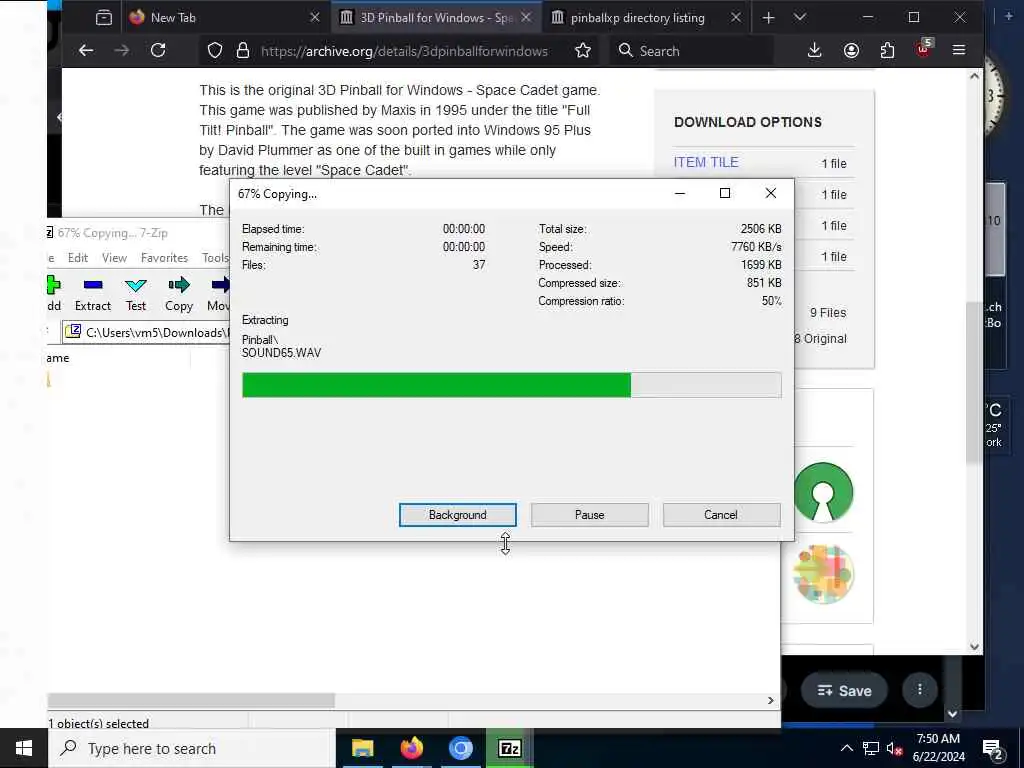Screen dimensions: 1024x768
Task: Click the '8 Original' text
Action: pyautogui.click(x=821, y=339)
